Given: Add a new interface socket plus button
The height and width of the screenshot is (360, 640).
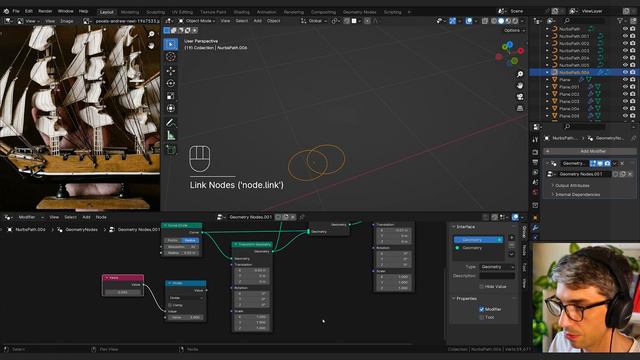Looking at the screenshot, I should click(511, 237).
